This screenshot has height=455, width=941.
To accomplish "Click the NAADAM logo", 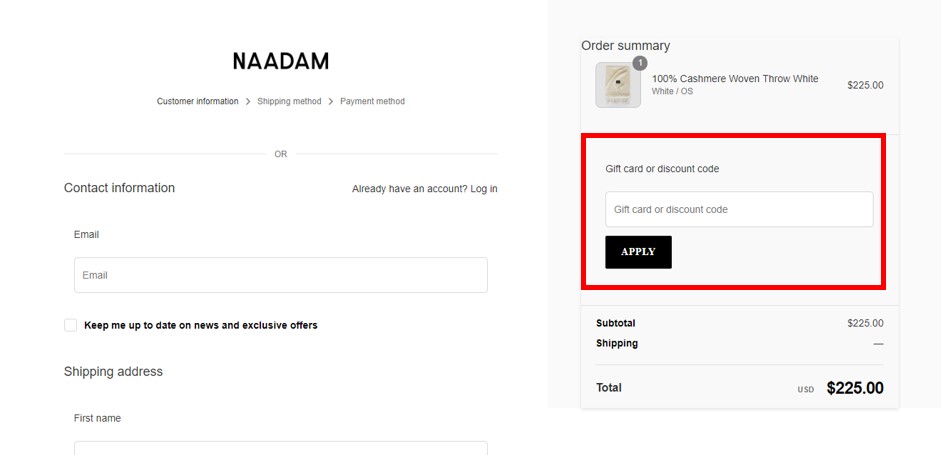I will pos(281,61).
